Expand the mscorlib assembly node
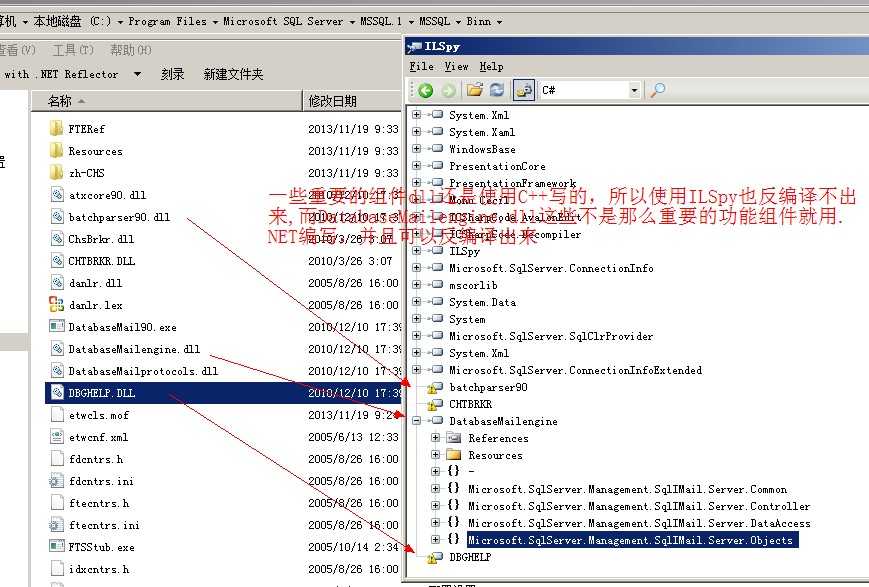Image resolution: width=869 pixels, height=587 pixels. tap(417, 284)
